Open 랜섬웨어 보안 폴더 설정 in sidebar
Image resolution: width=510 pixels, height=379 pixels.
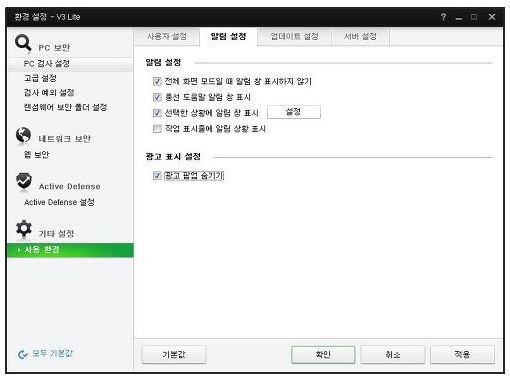click(x=65, y=107)
